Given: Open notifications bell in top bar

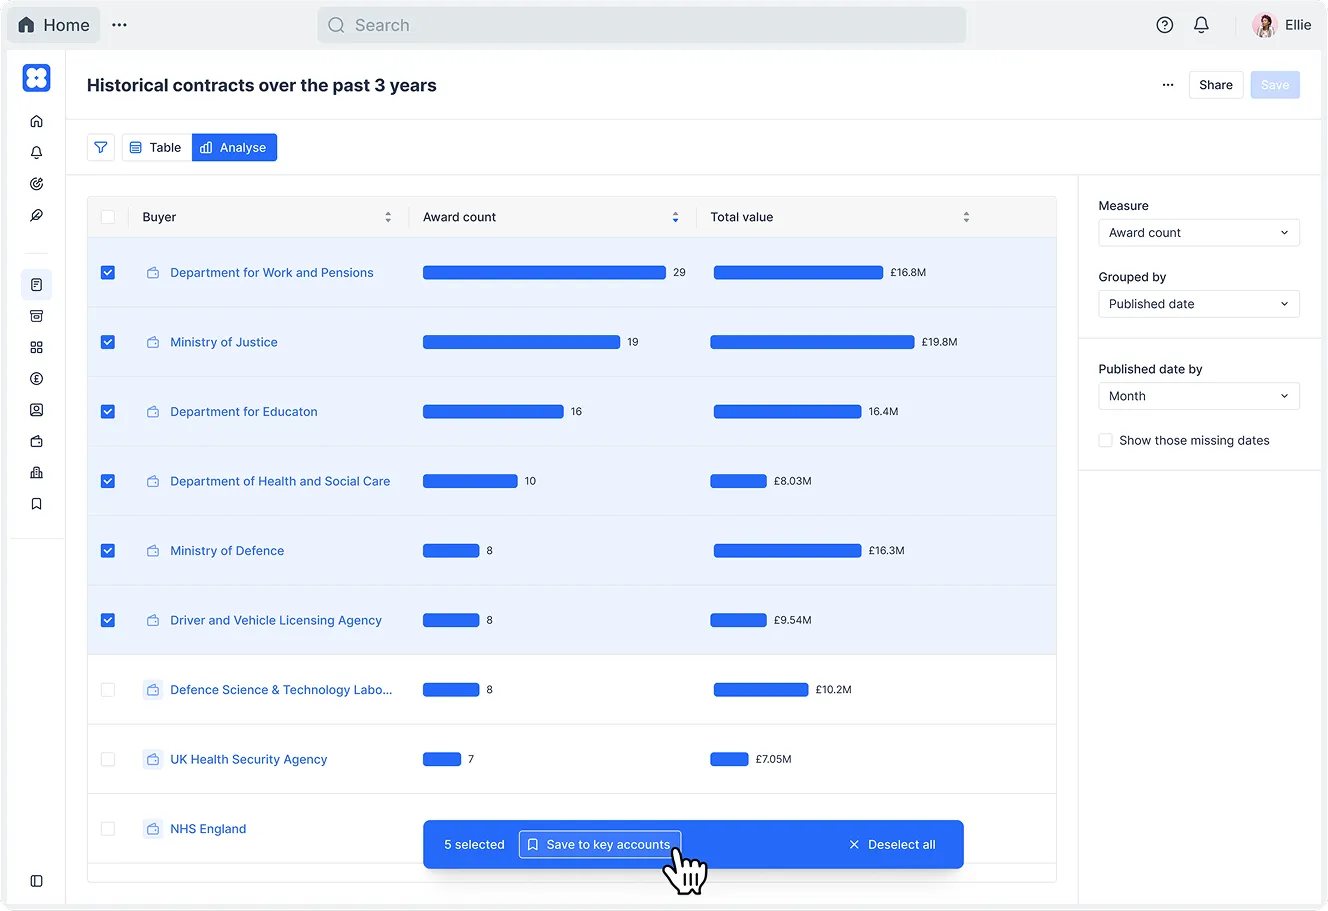Looking at the screenshot, I should coord(1202,25).
